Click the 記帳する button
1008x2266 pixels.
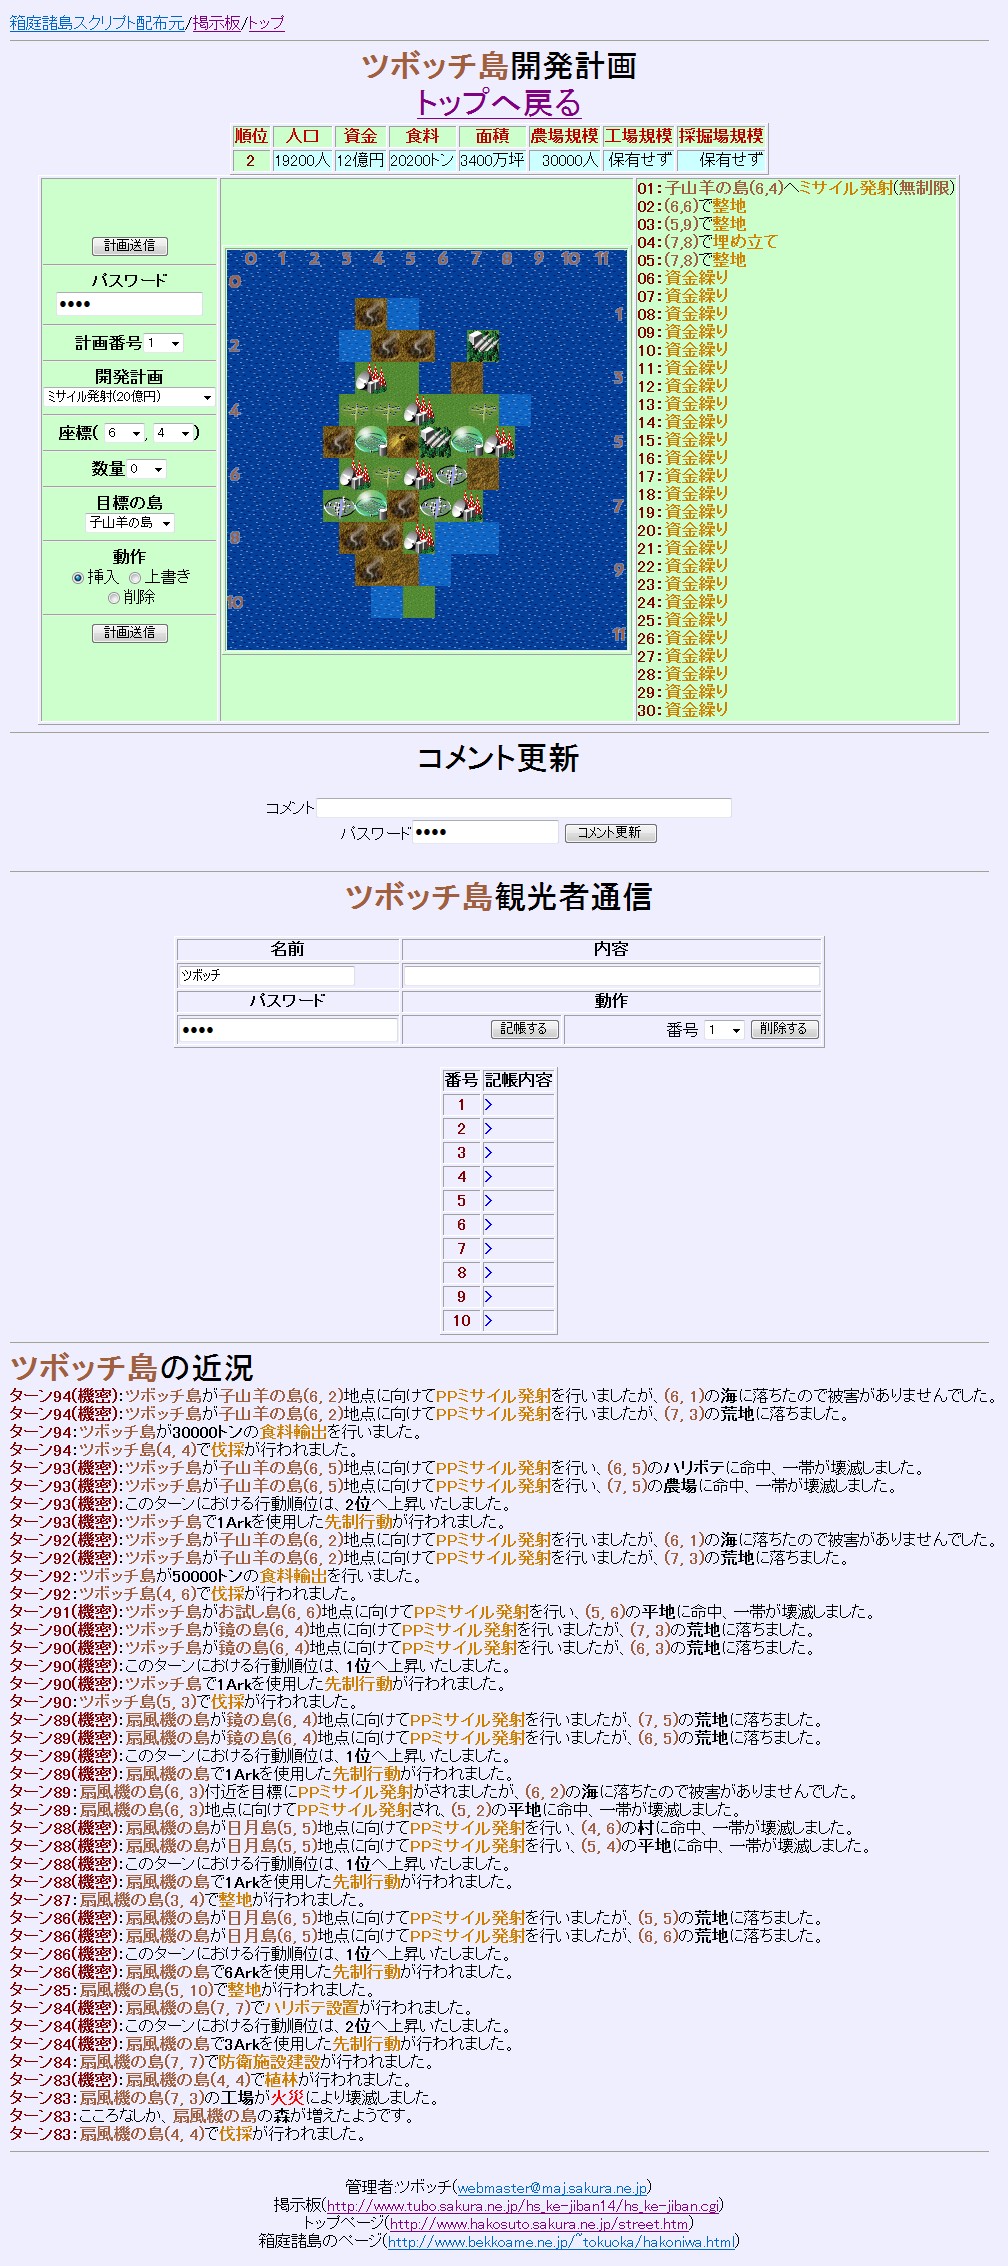click(x=524, y=1029)
